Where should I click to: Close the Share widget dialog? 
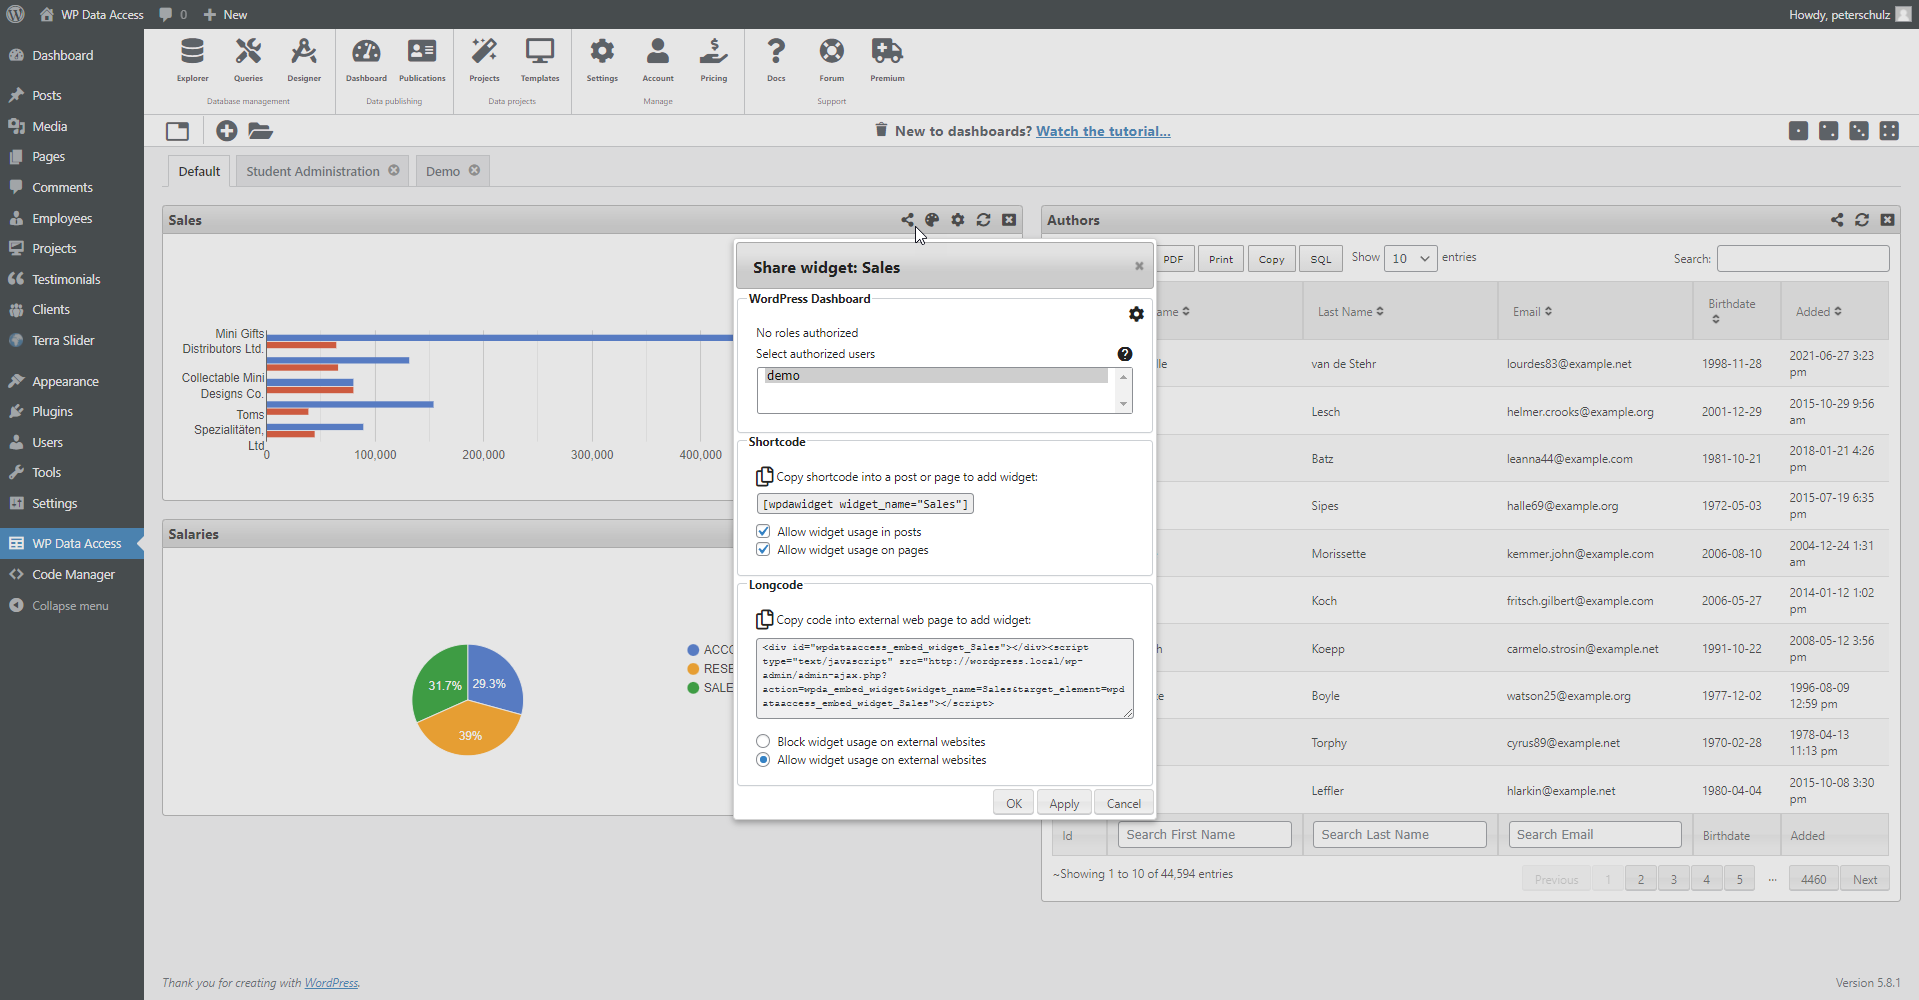tap(1139, 266)
